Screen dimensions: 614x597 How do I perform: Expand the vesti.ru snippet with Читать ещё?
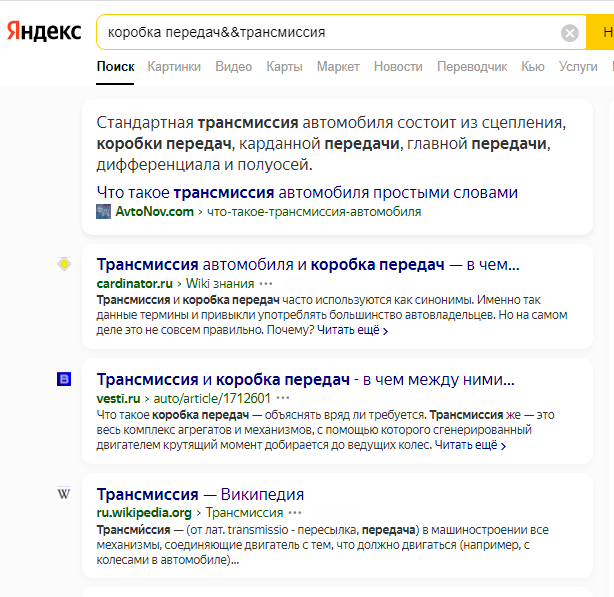tap(470, 445)
